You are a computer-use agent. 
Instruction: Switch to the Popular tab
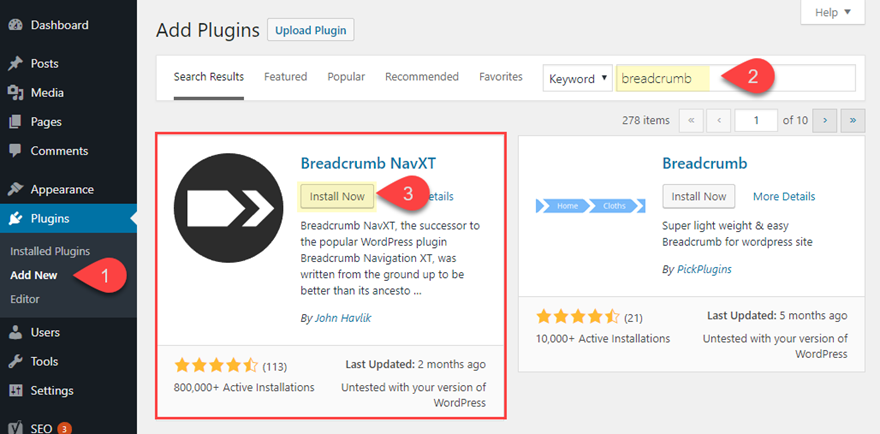(x=346, y=77)
